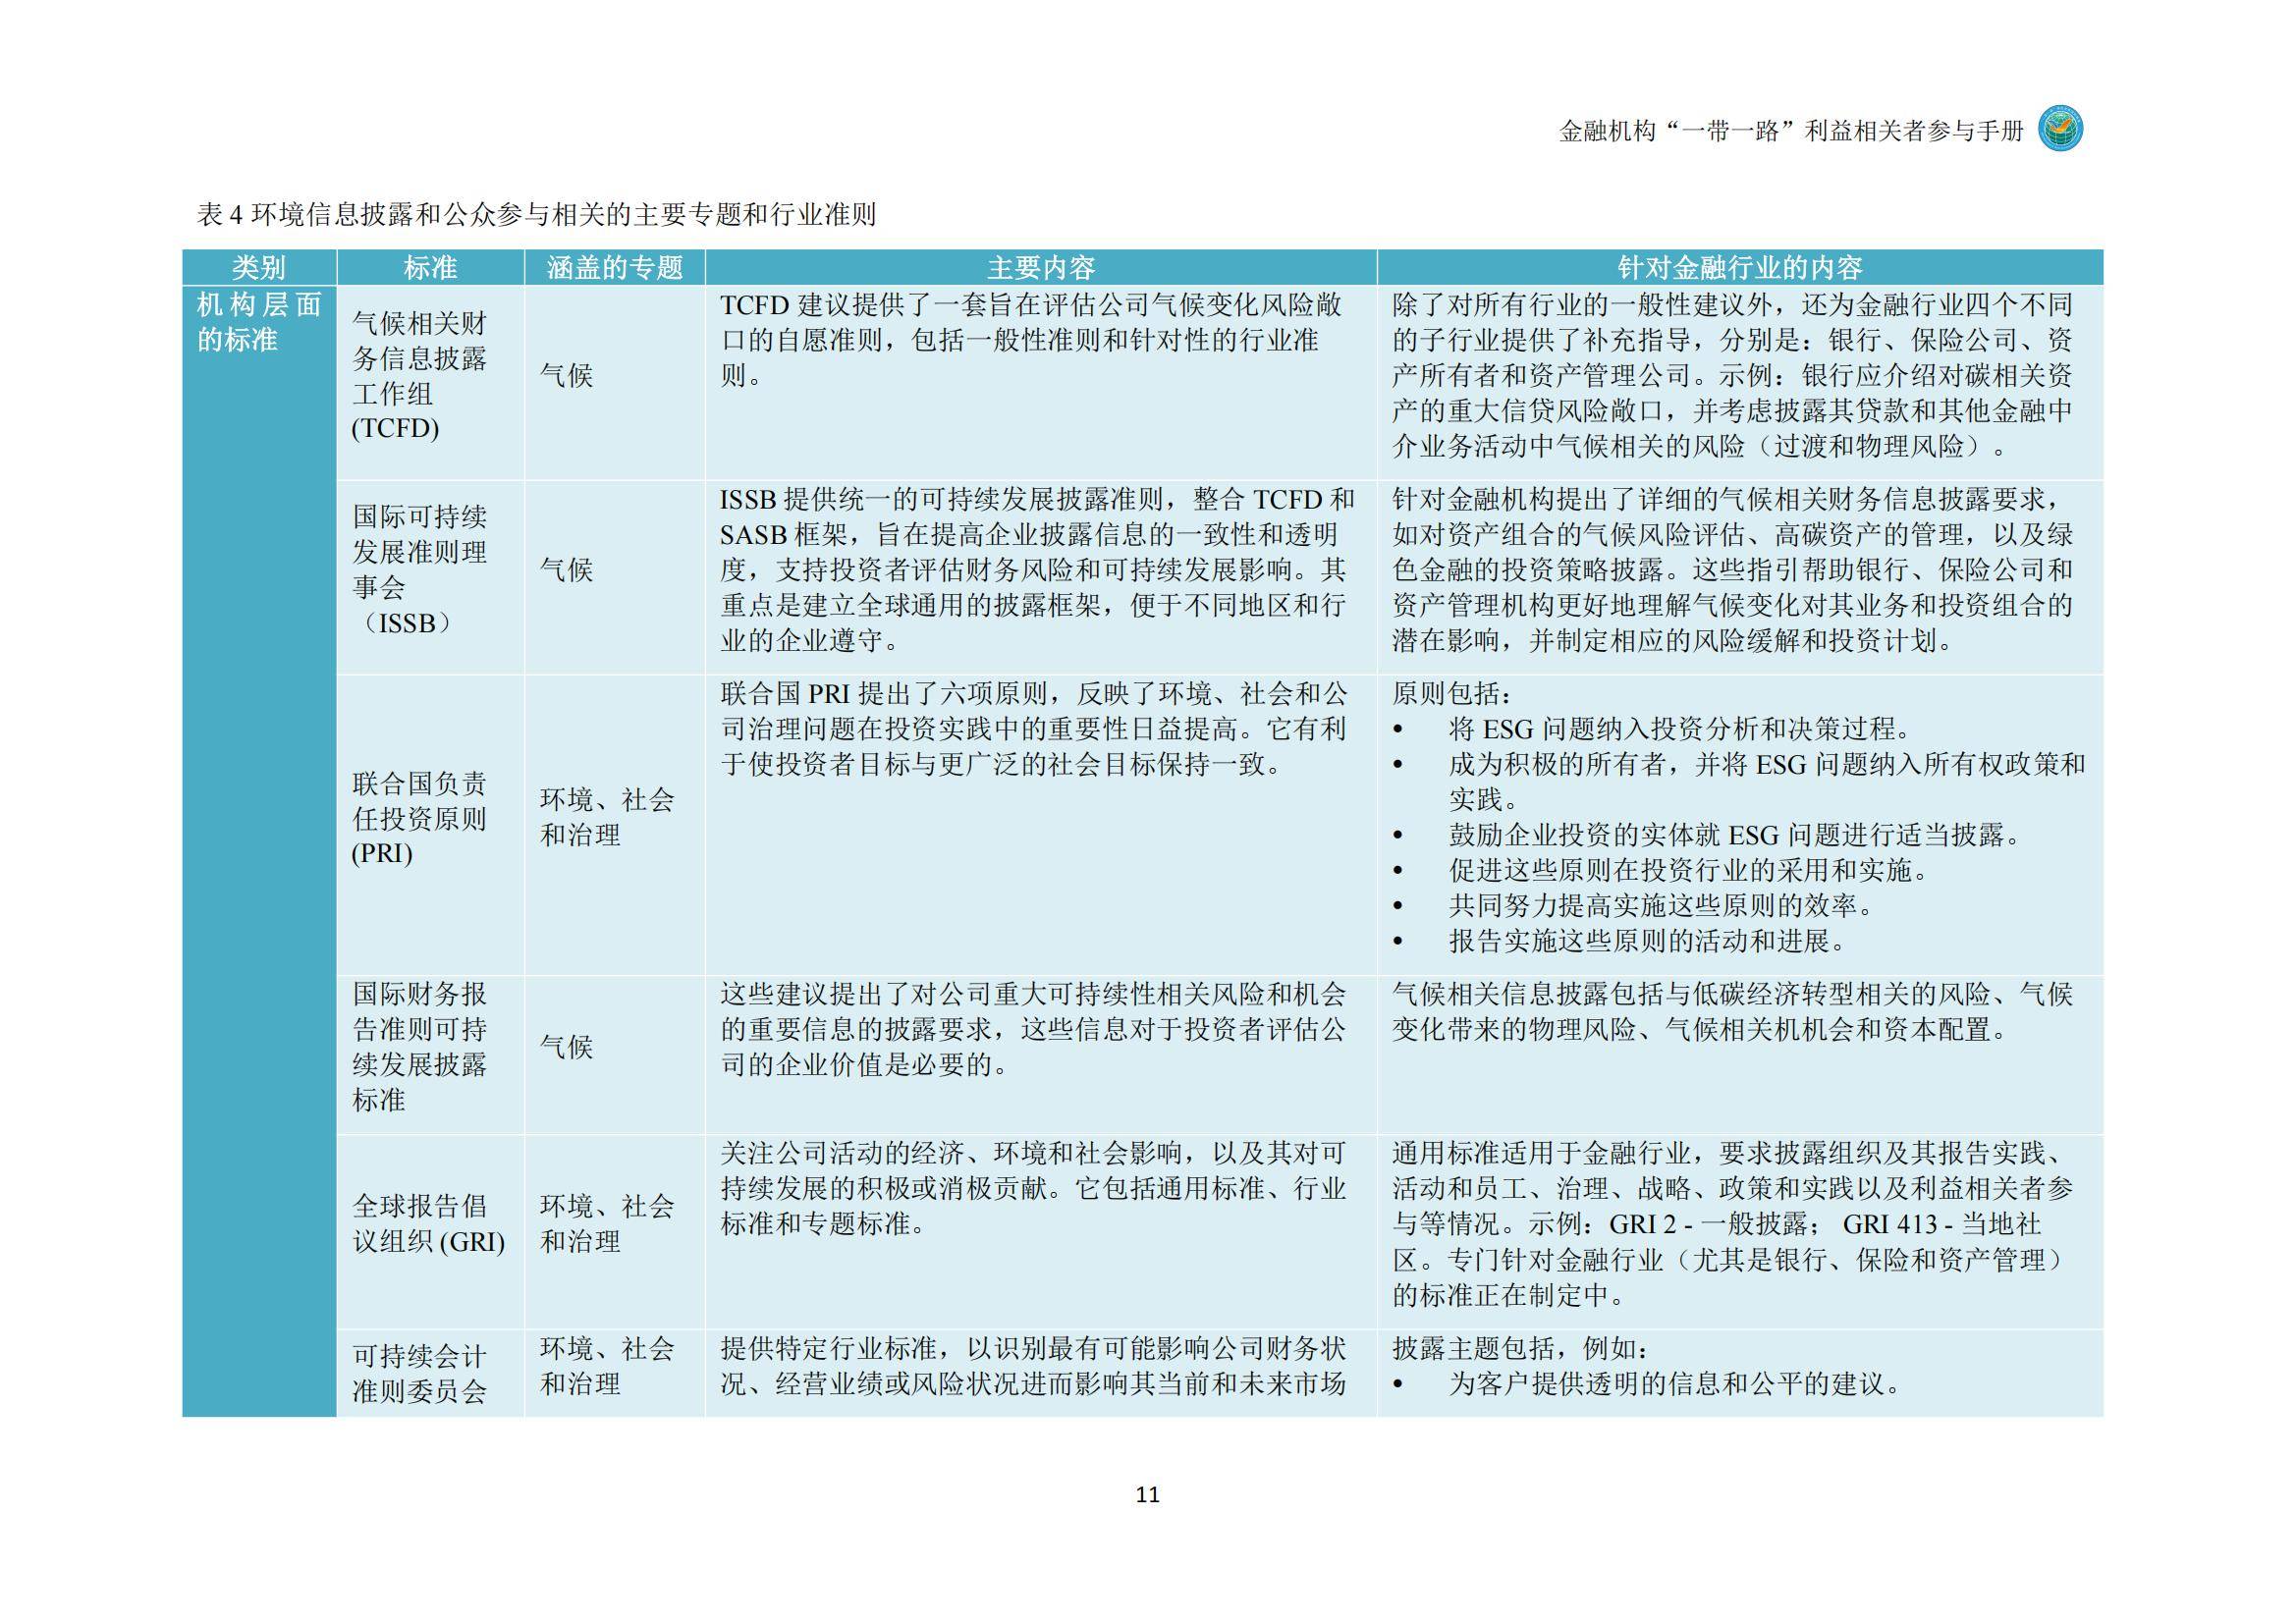Click the paragraph starting 联合国 PRI 提出了六项原则
The height and width of the screenshot is (1623, 2296).
coord(1034,729)
